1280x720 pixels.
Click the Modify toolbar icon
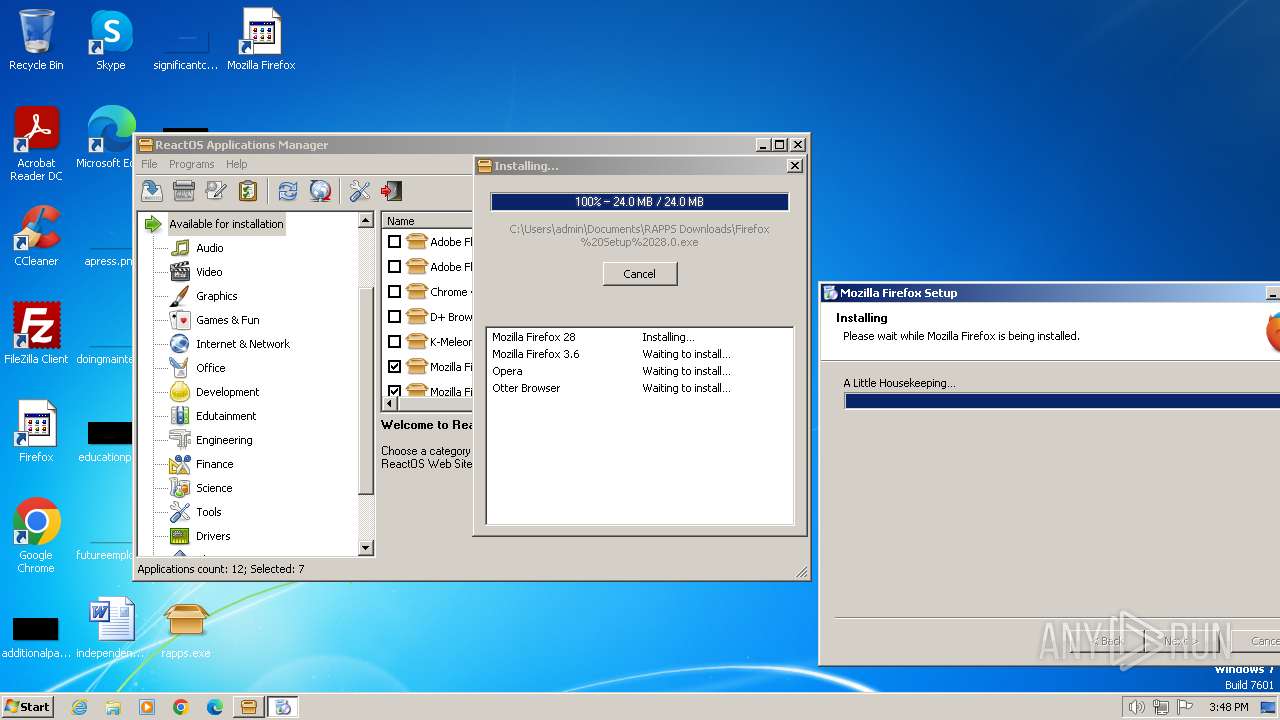pos(216,191)
